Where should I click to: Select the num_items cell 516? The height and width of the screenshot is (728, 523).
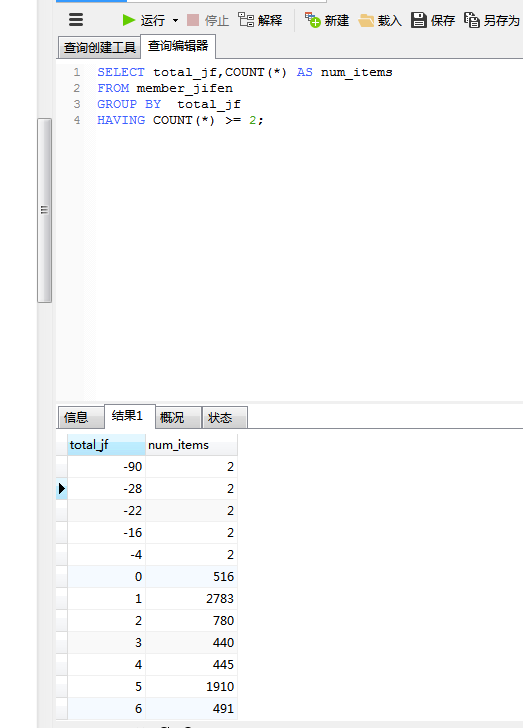(191, 577)
